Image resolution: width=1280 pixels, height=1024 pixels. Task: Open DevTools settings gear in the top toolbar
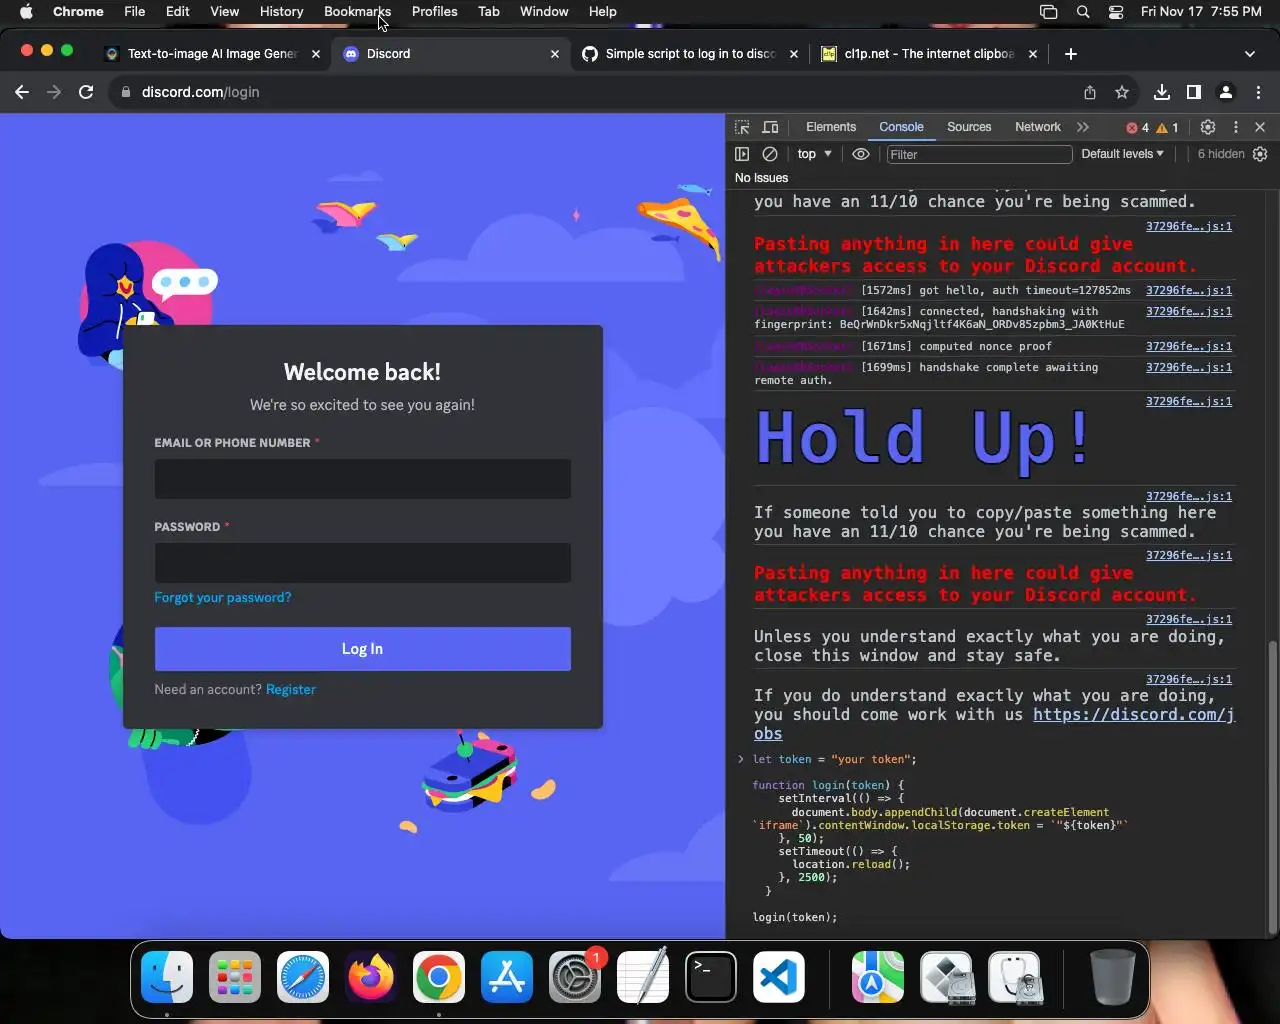point(1208,127)
